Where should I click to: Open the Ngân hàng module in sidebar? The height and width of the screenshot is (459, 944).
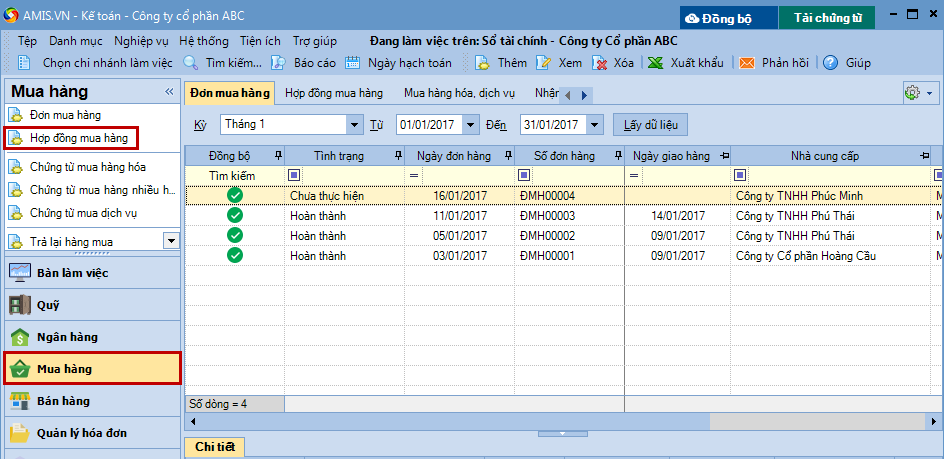pos(92,337)
